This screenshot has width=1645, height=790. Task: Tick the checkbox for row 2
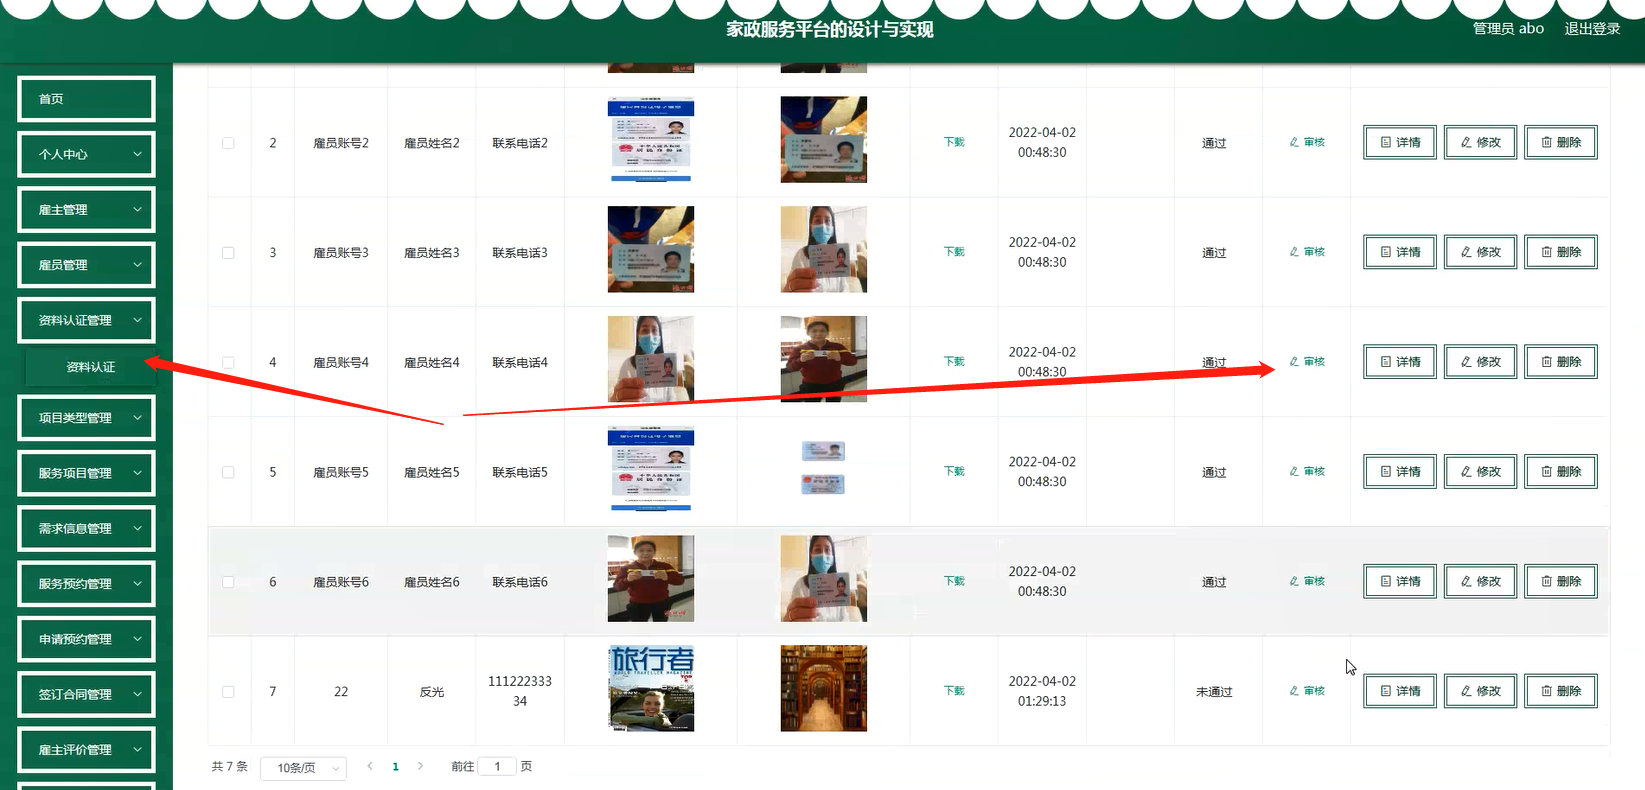[x=228, y=143]
